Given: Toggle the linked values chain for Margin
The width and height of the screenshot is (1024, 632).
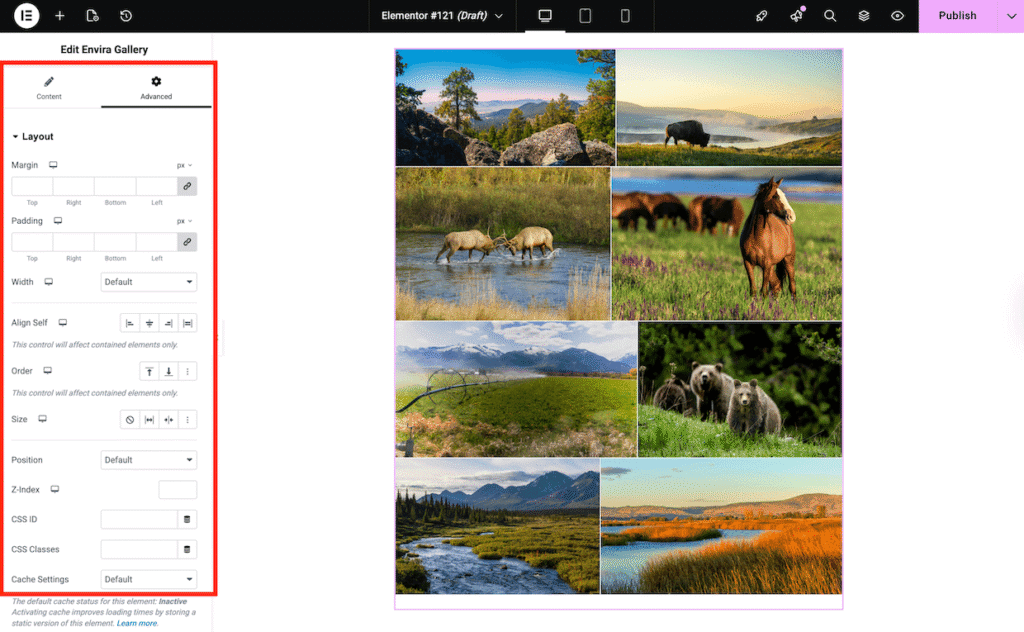Looking at the screenshot, I should click(187, 185).
